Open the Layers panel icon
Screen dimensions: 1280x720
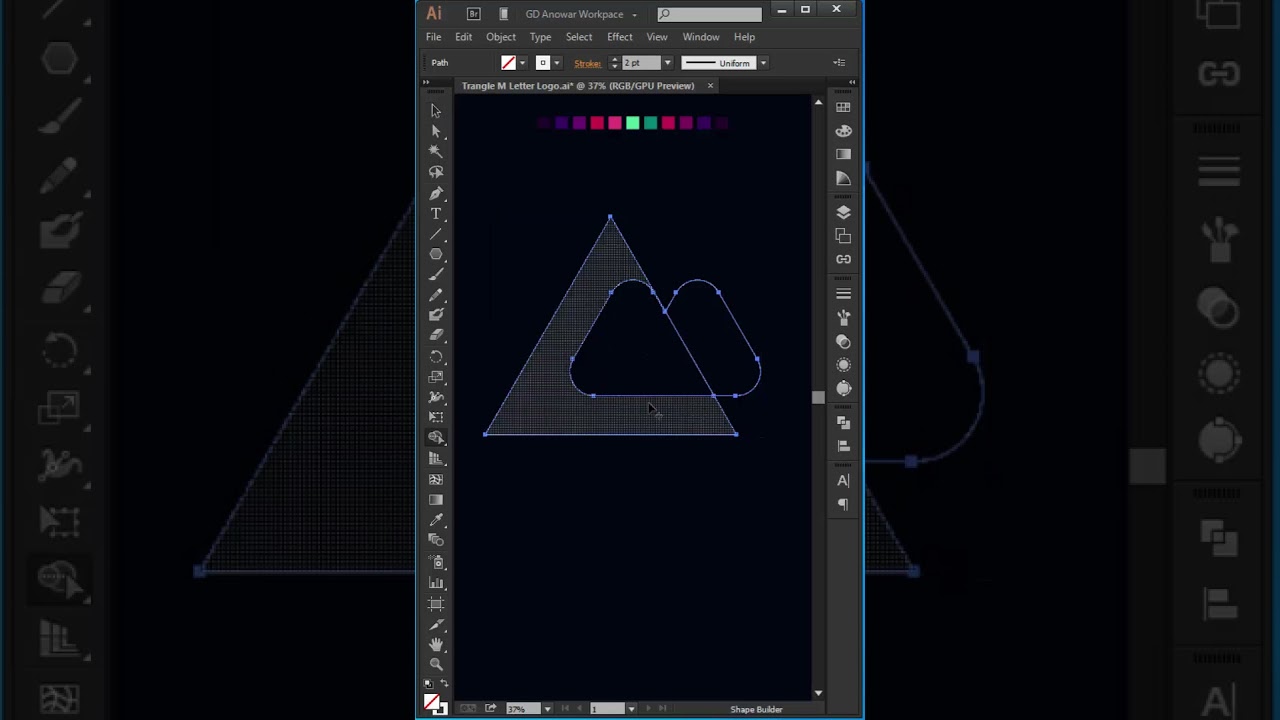(843, 212)
